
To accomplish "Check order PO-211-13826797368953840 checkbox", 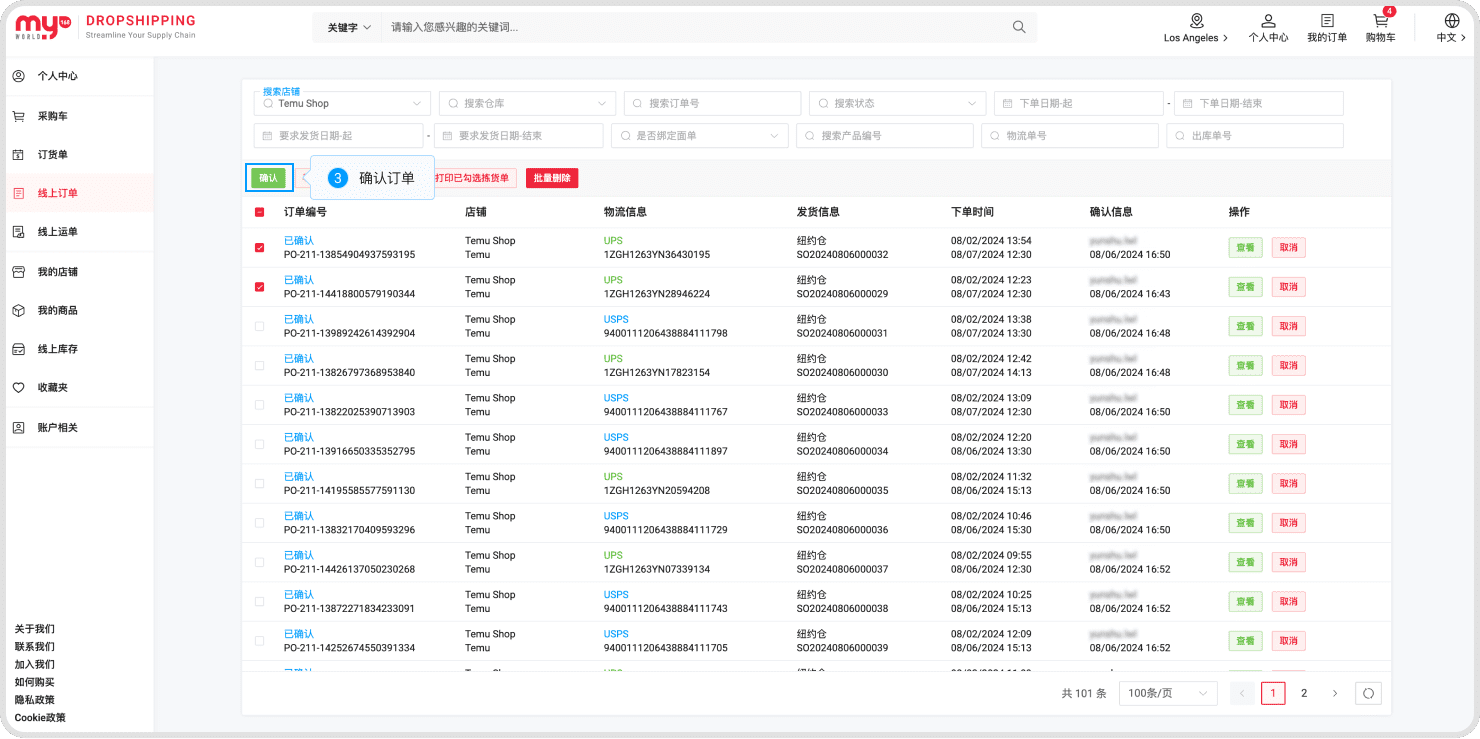I will (260, 366).
